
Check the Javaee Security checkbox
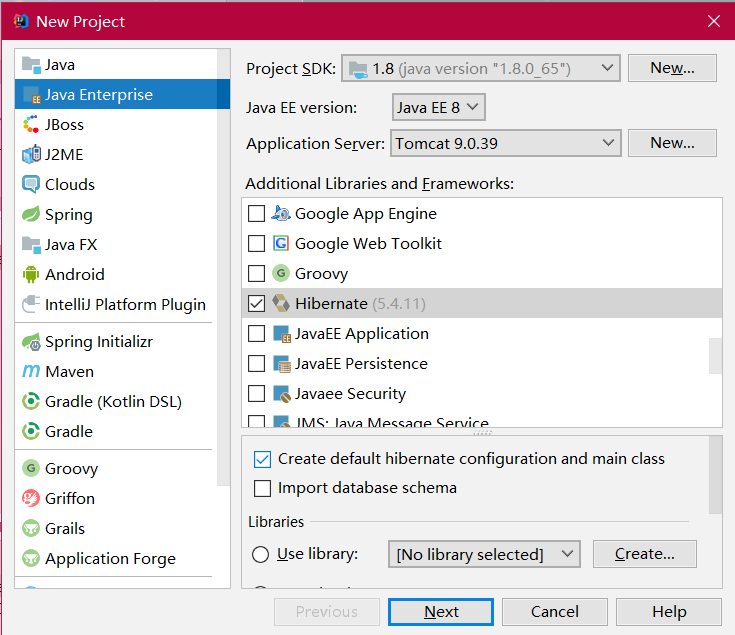pyautogui.click(x=256, y=394)
